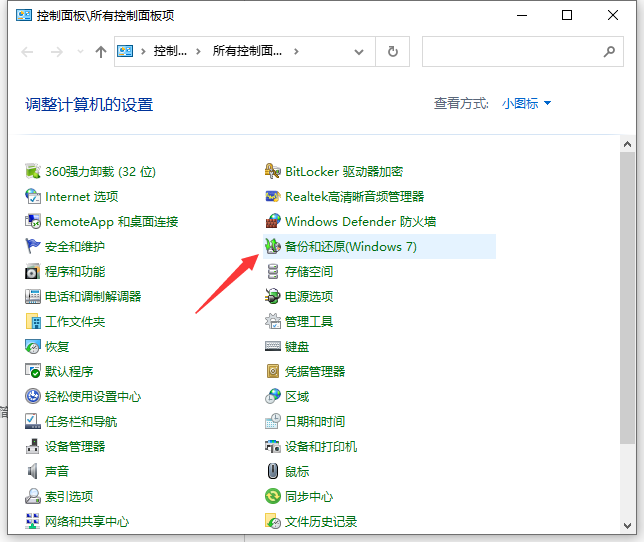Click the 轻松使用设置中心 icon
Image resolution: width=644 pixels, height=542 pixels.
click(x=33, y=397)
